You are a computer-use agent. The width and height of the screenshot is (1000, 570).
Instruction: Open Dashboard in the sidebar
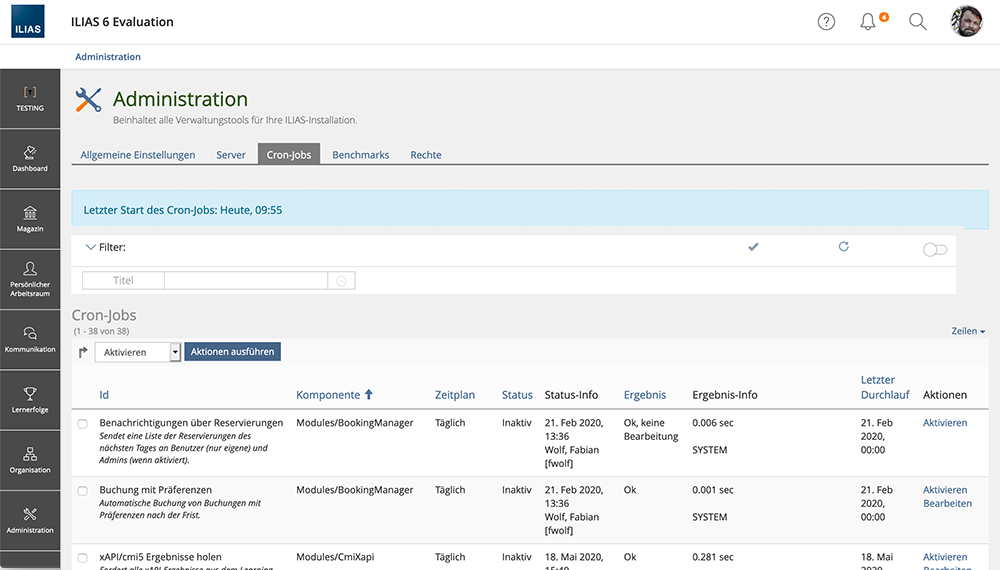[30, 158]
